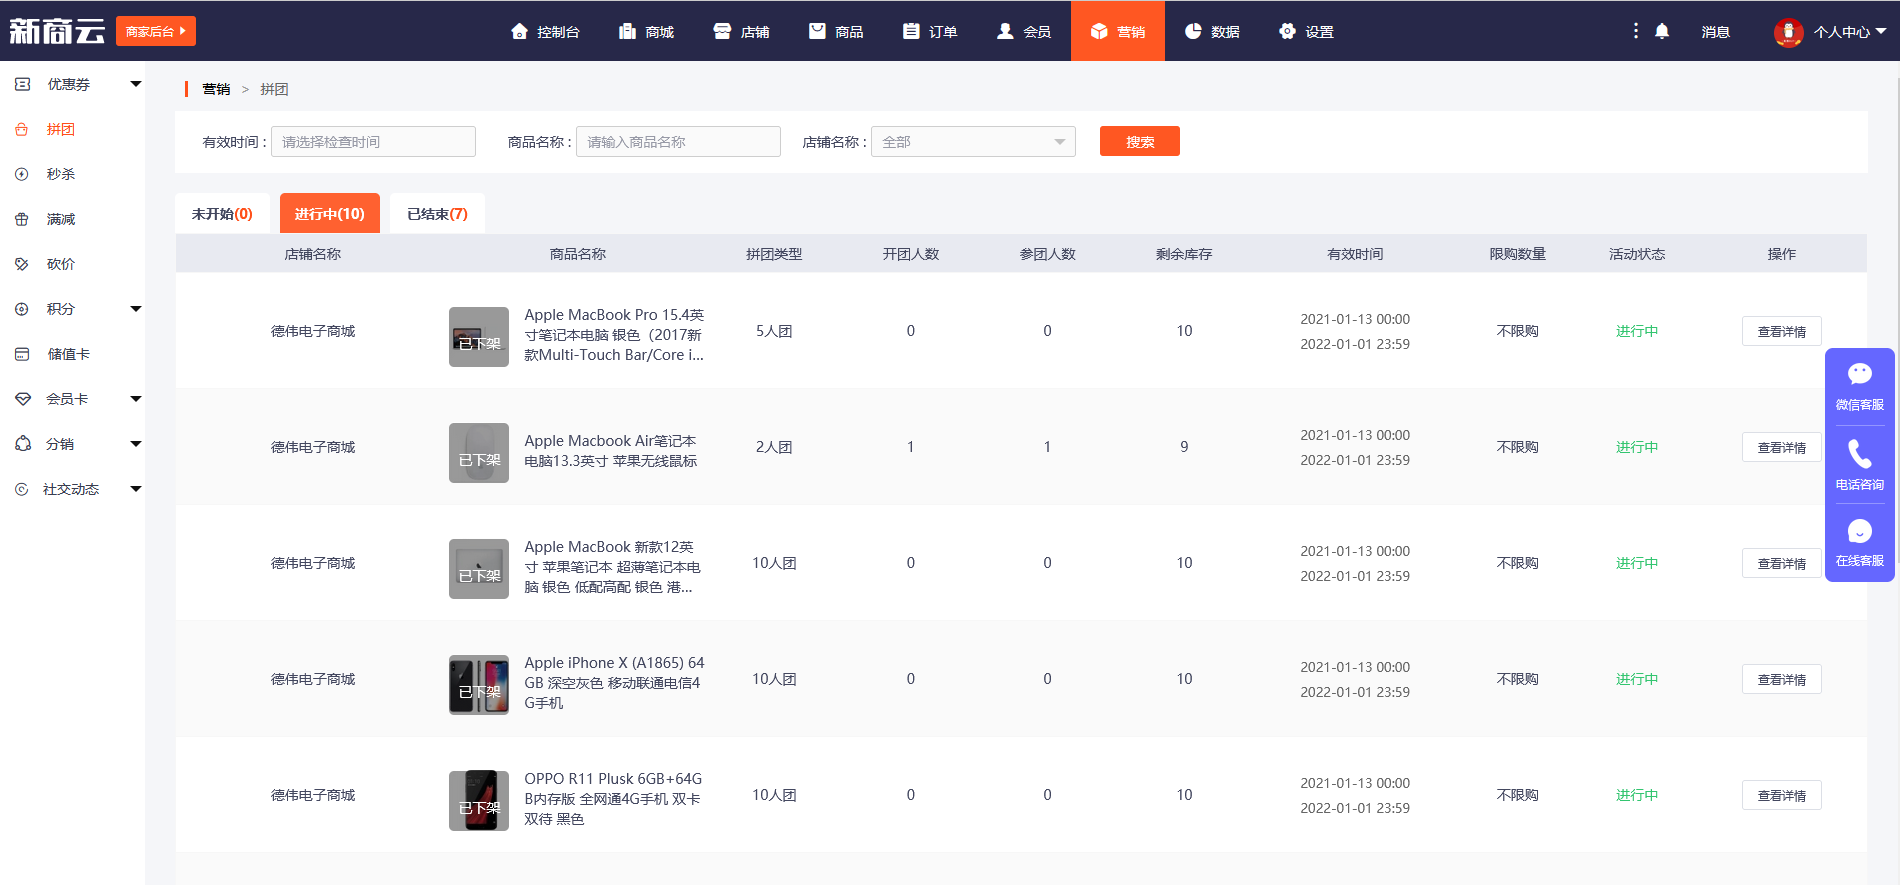Click the 积分 sidebar icon
The height and width of the screenshot is (885, 1900).
[22, 309]
